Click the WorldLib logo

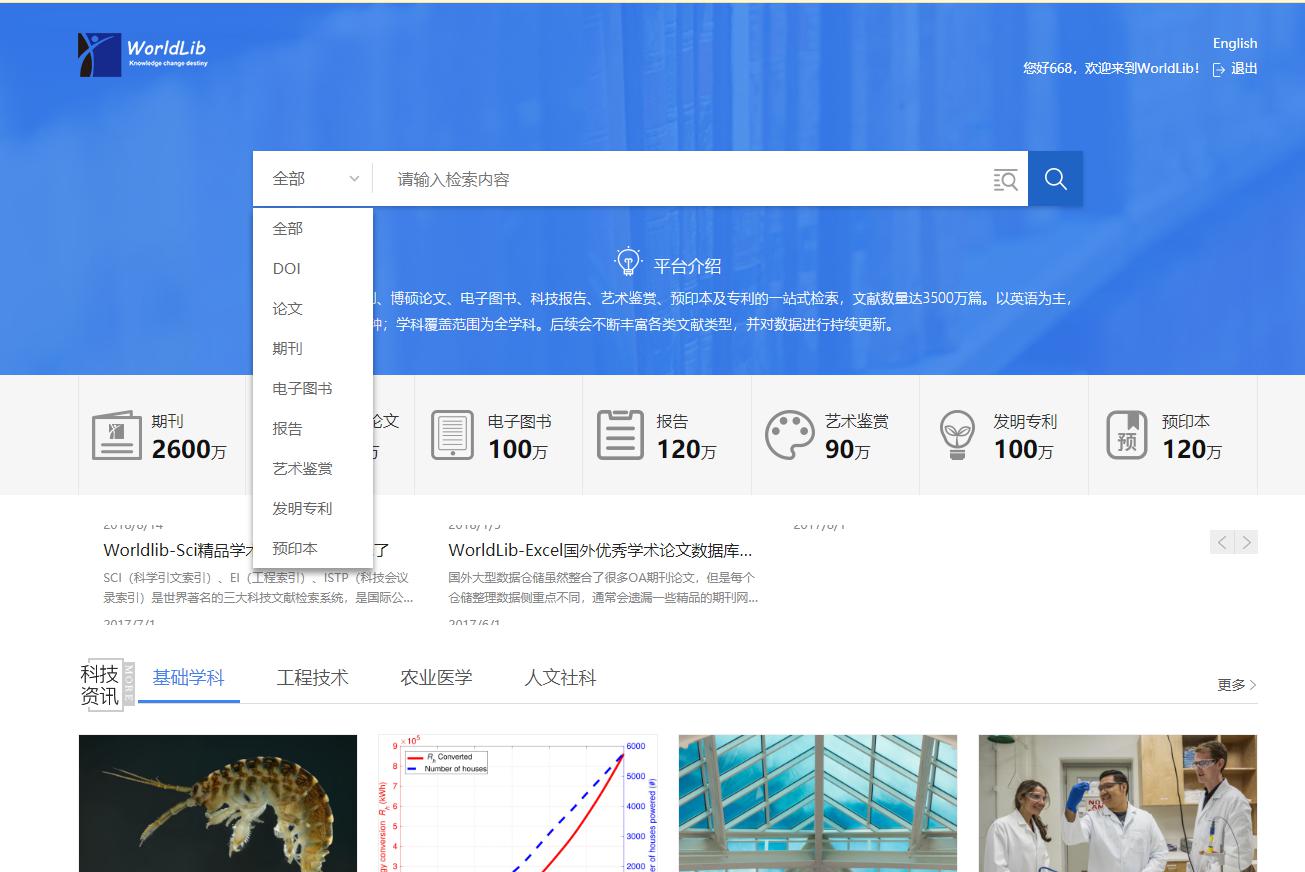143,54
